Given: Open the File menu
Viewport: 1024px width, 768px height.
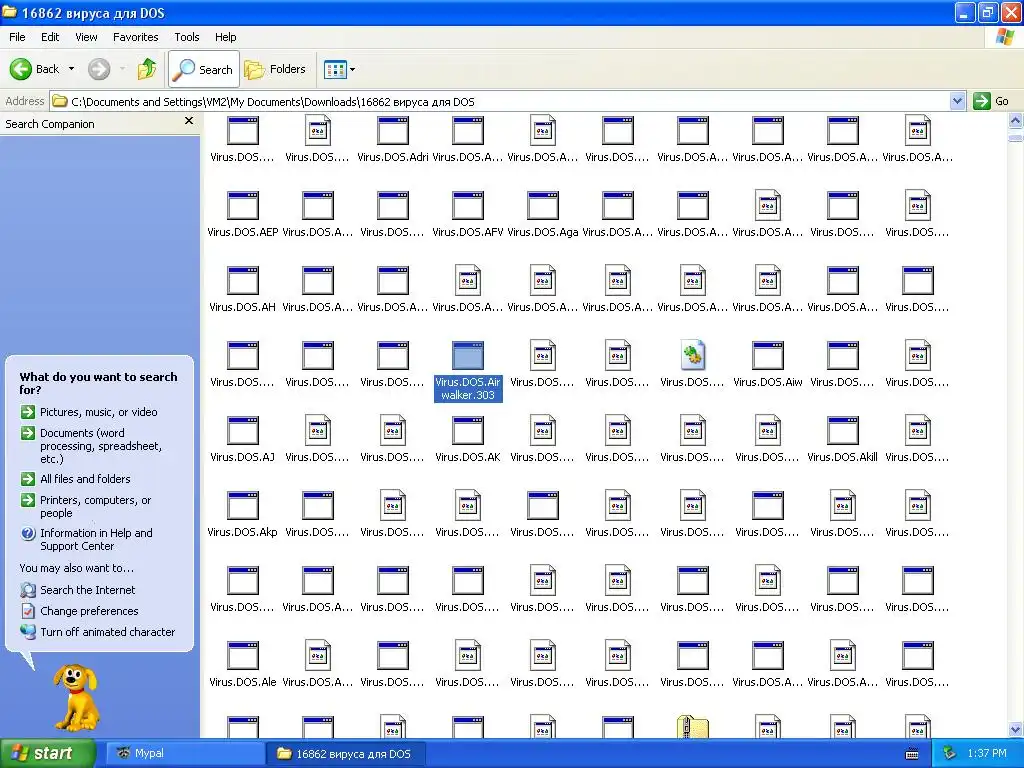Looking at the screenshot, I should pyautogui.click(x=17, y=37).
